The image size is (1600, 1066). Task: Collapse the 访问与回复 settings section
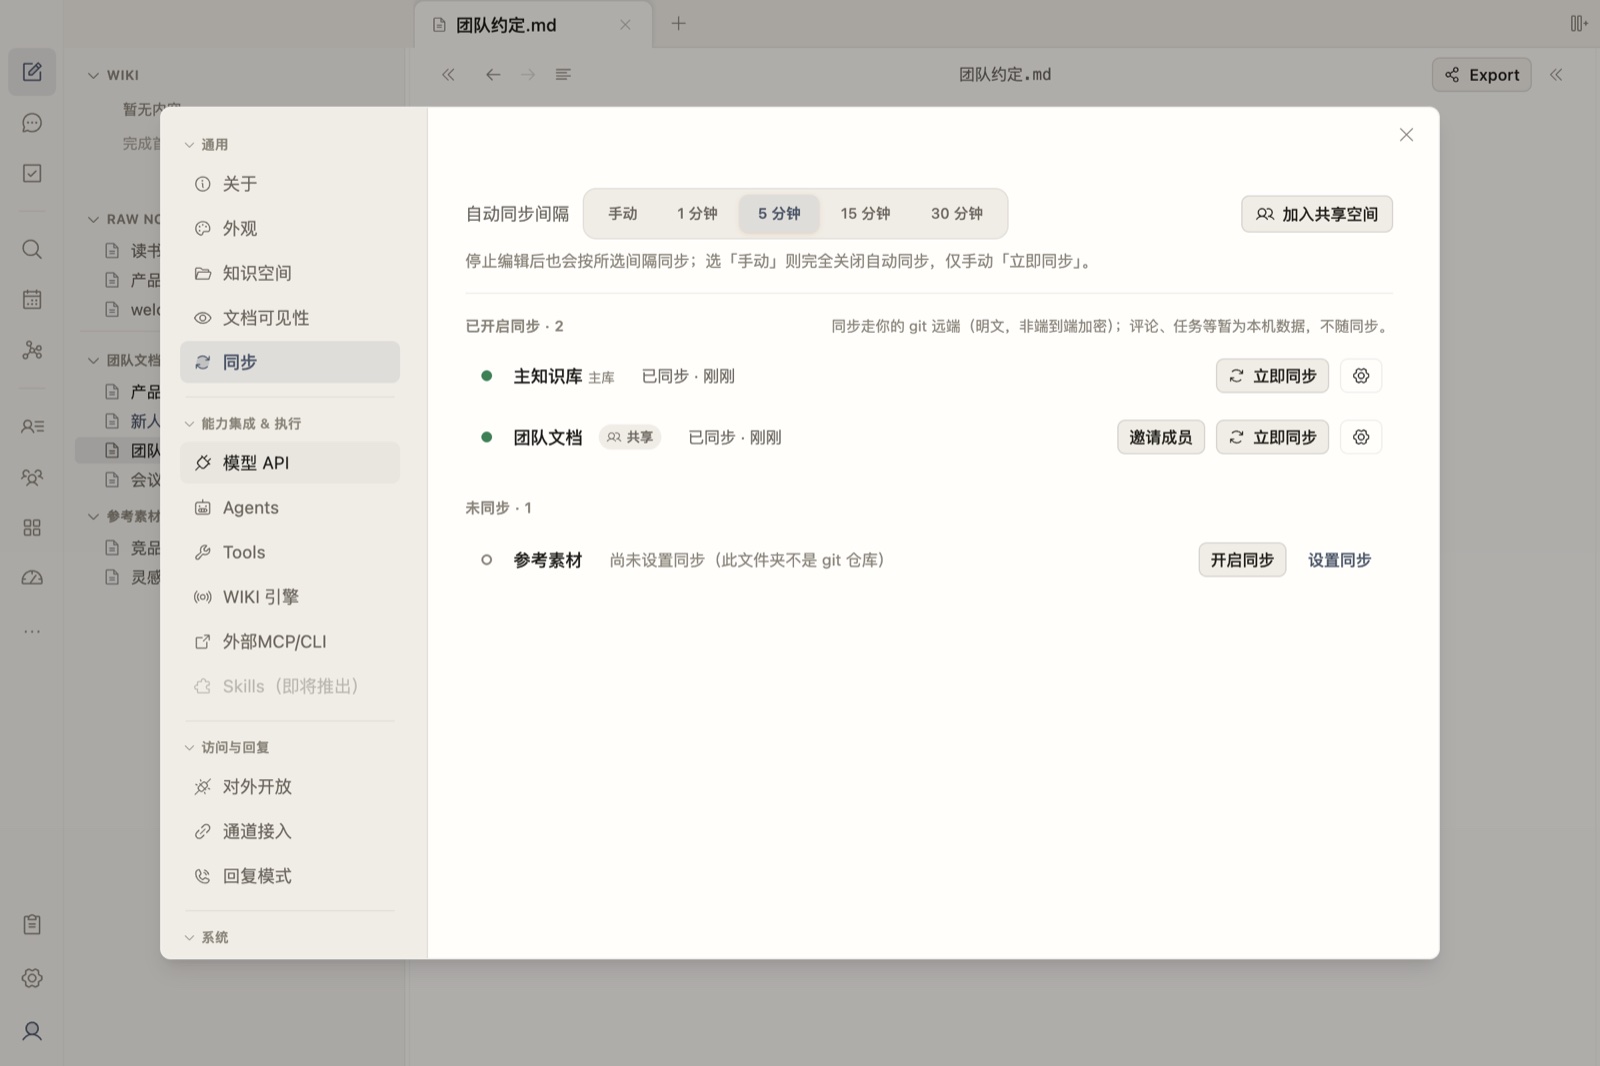pos(226,748)
